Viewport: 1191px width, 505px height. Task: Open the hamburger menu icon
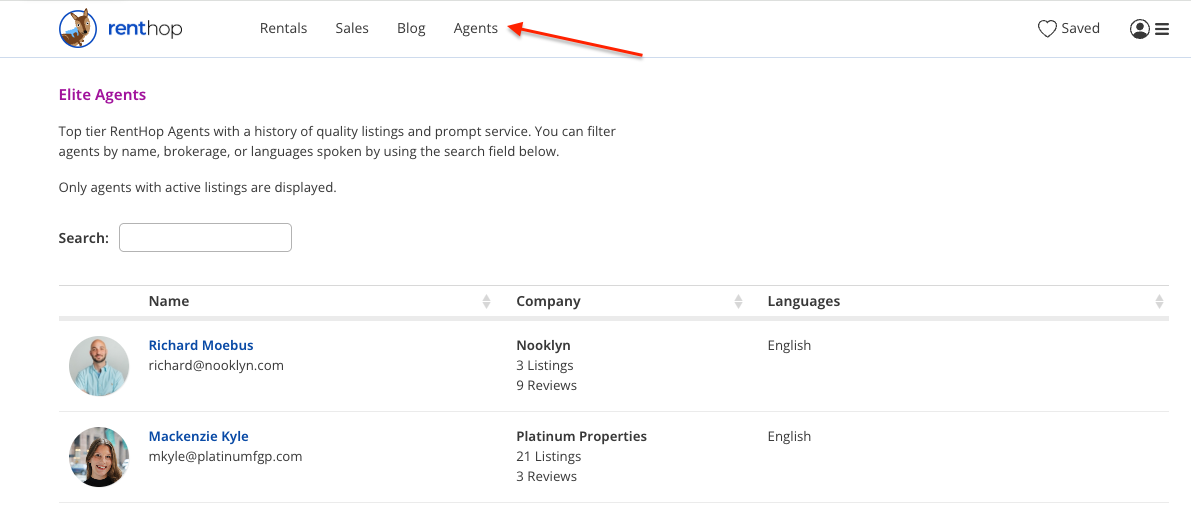1162,30
